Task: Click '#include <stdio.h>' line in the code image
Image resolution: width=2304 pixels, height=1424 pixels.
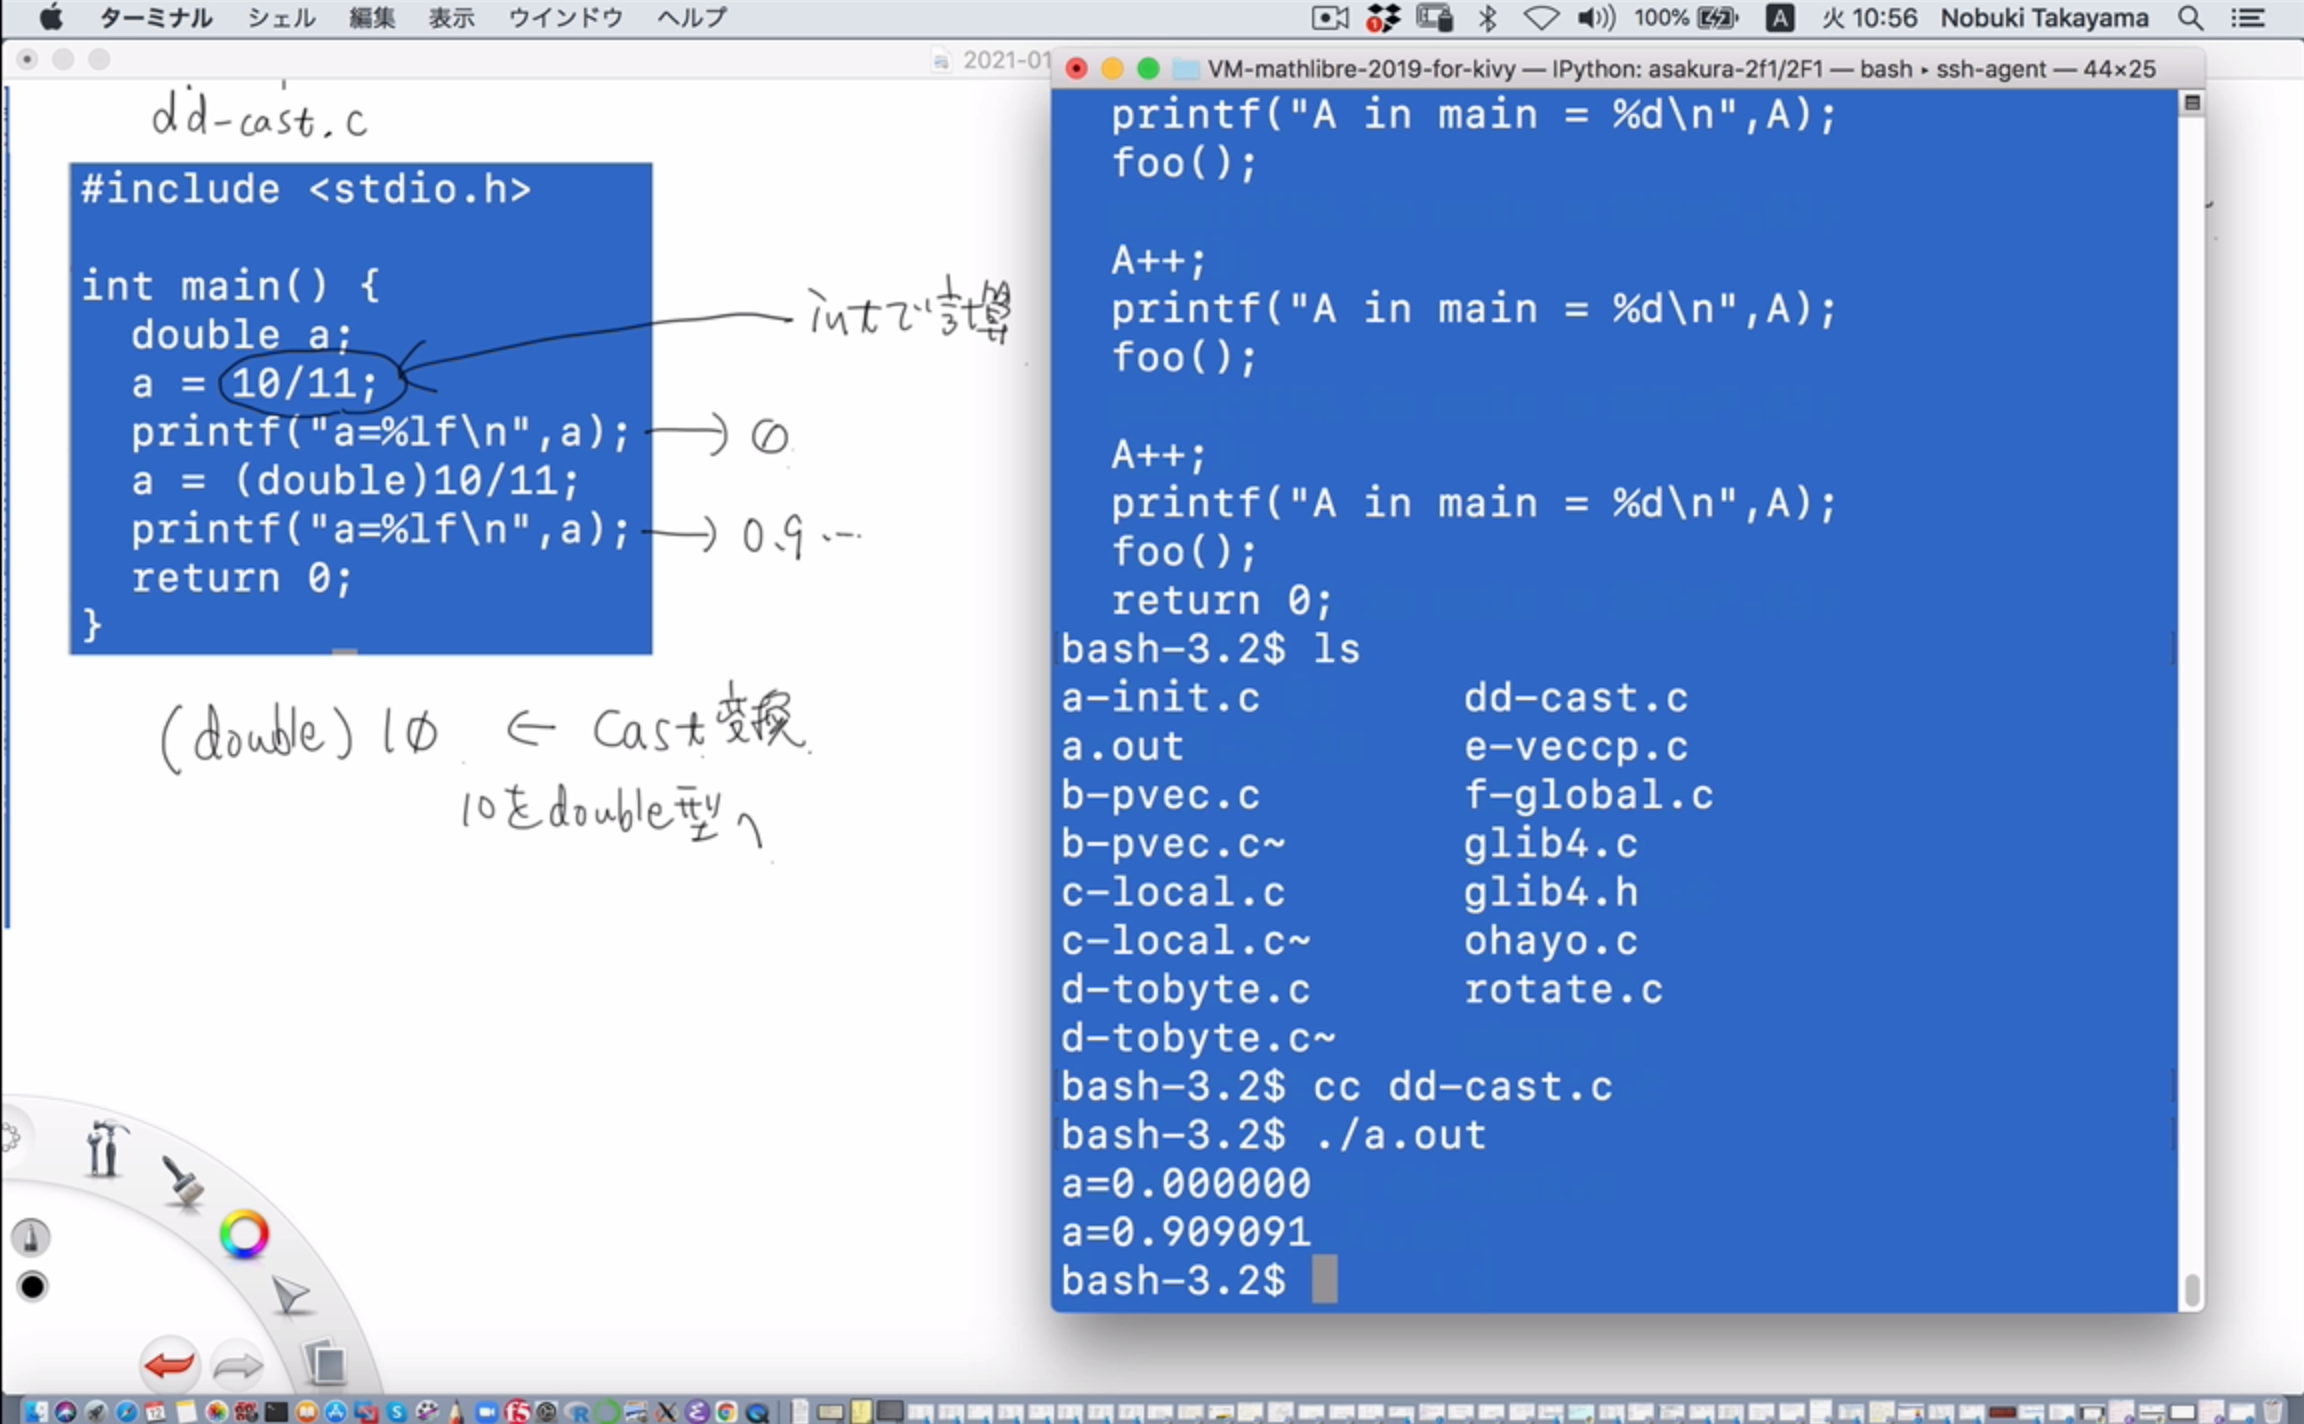Action: pos(305,189)
